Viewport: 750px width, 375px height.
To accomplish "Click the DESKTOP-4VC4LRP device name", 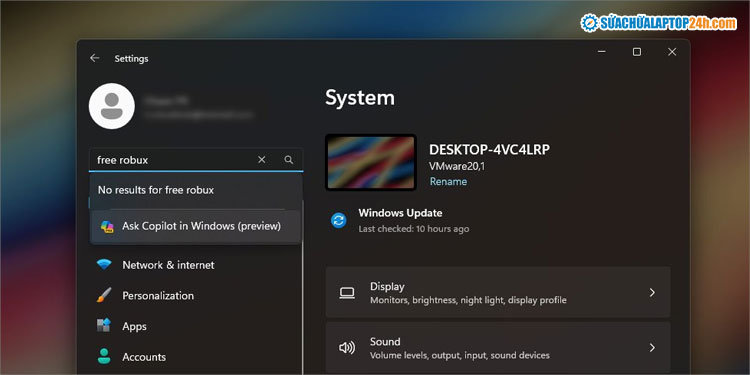I will 489,150.
